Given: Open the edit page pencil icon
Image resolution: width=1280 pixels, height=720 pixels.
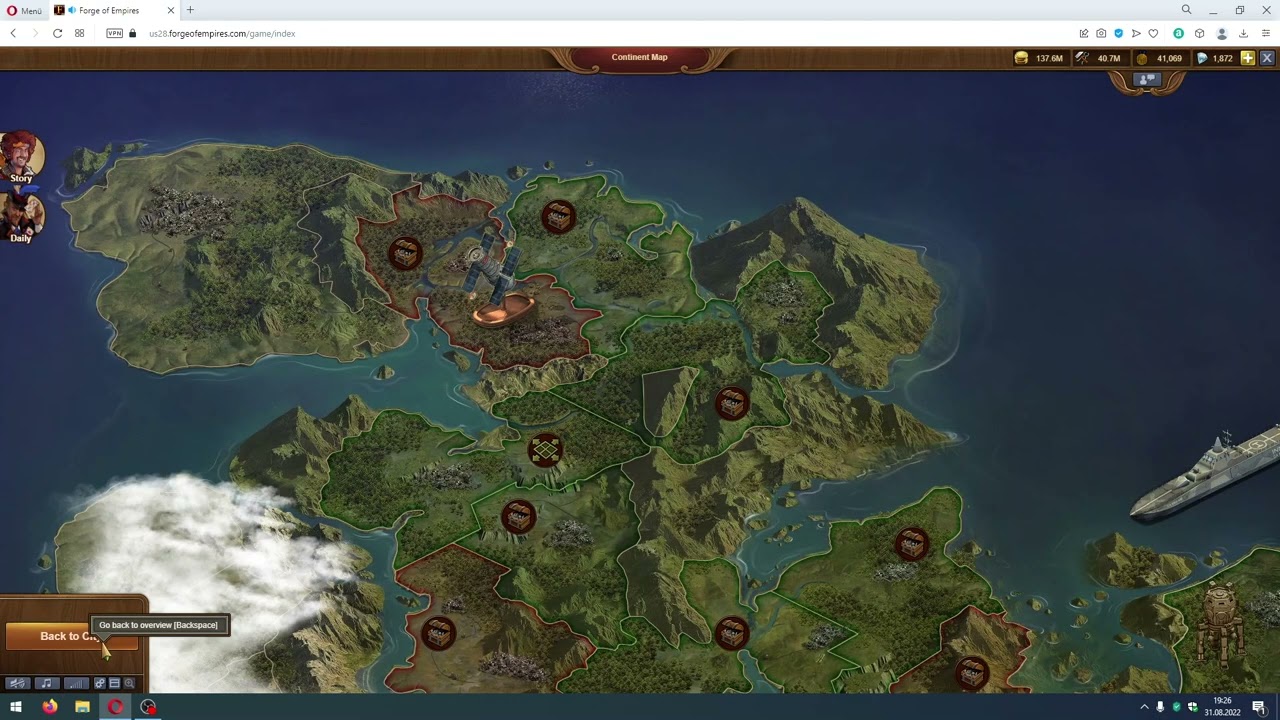Looking at the screenshot, I should coord(1083,33).
